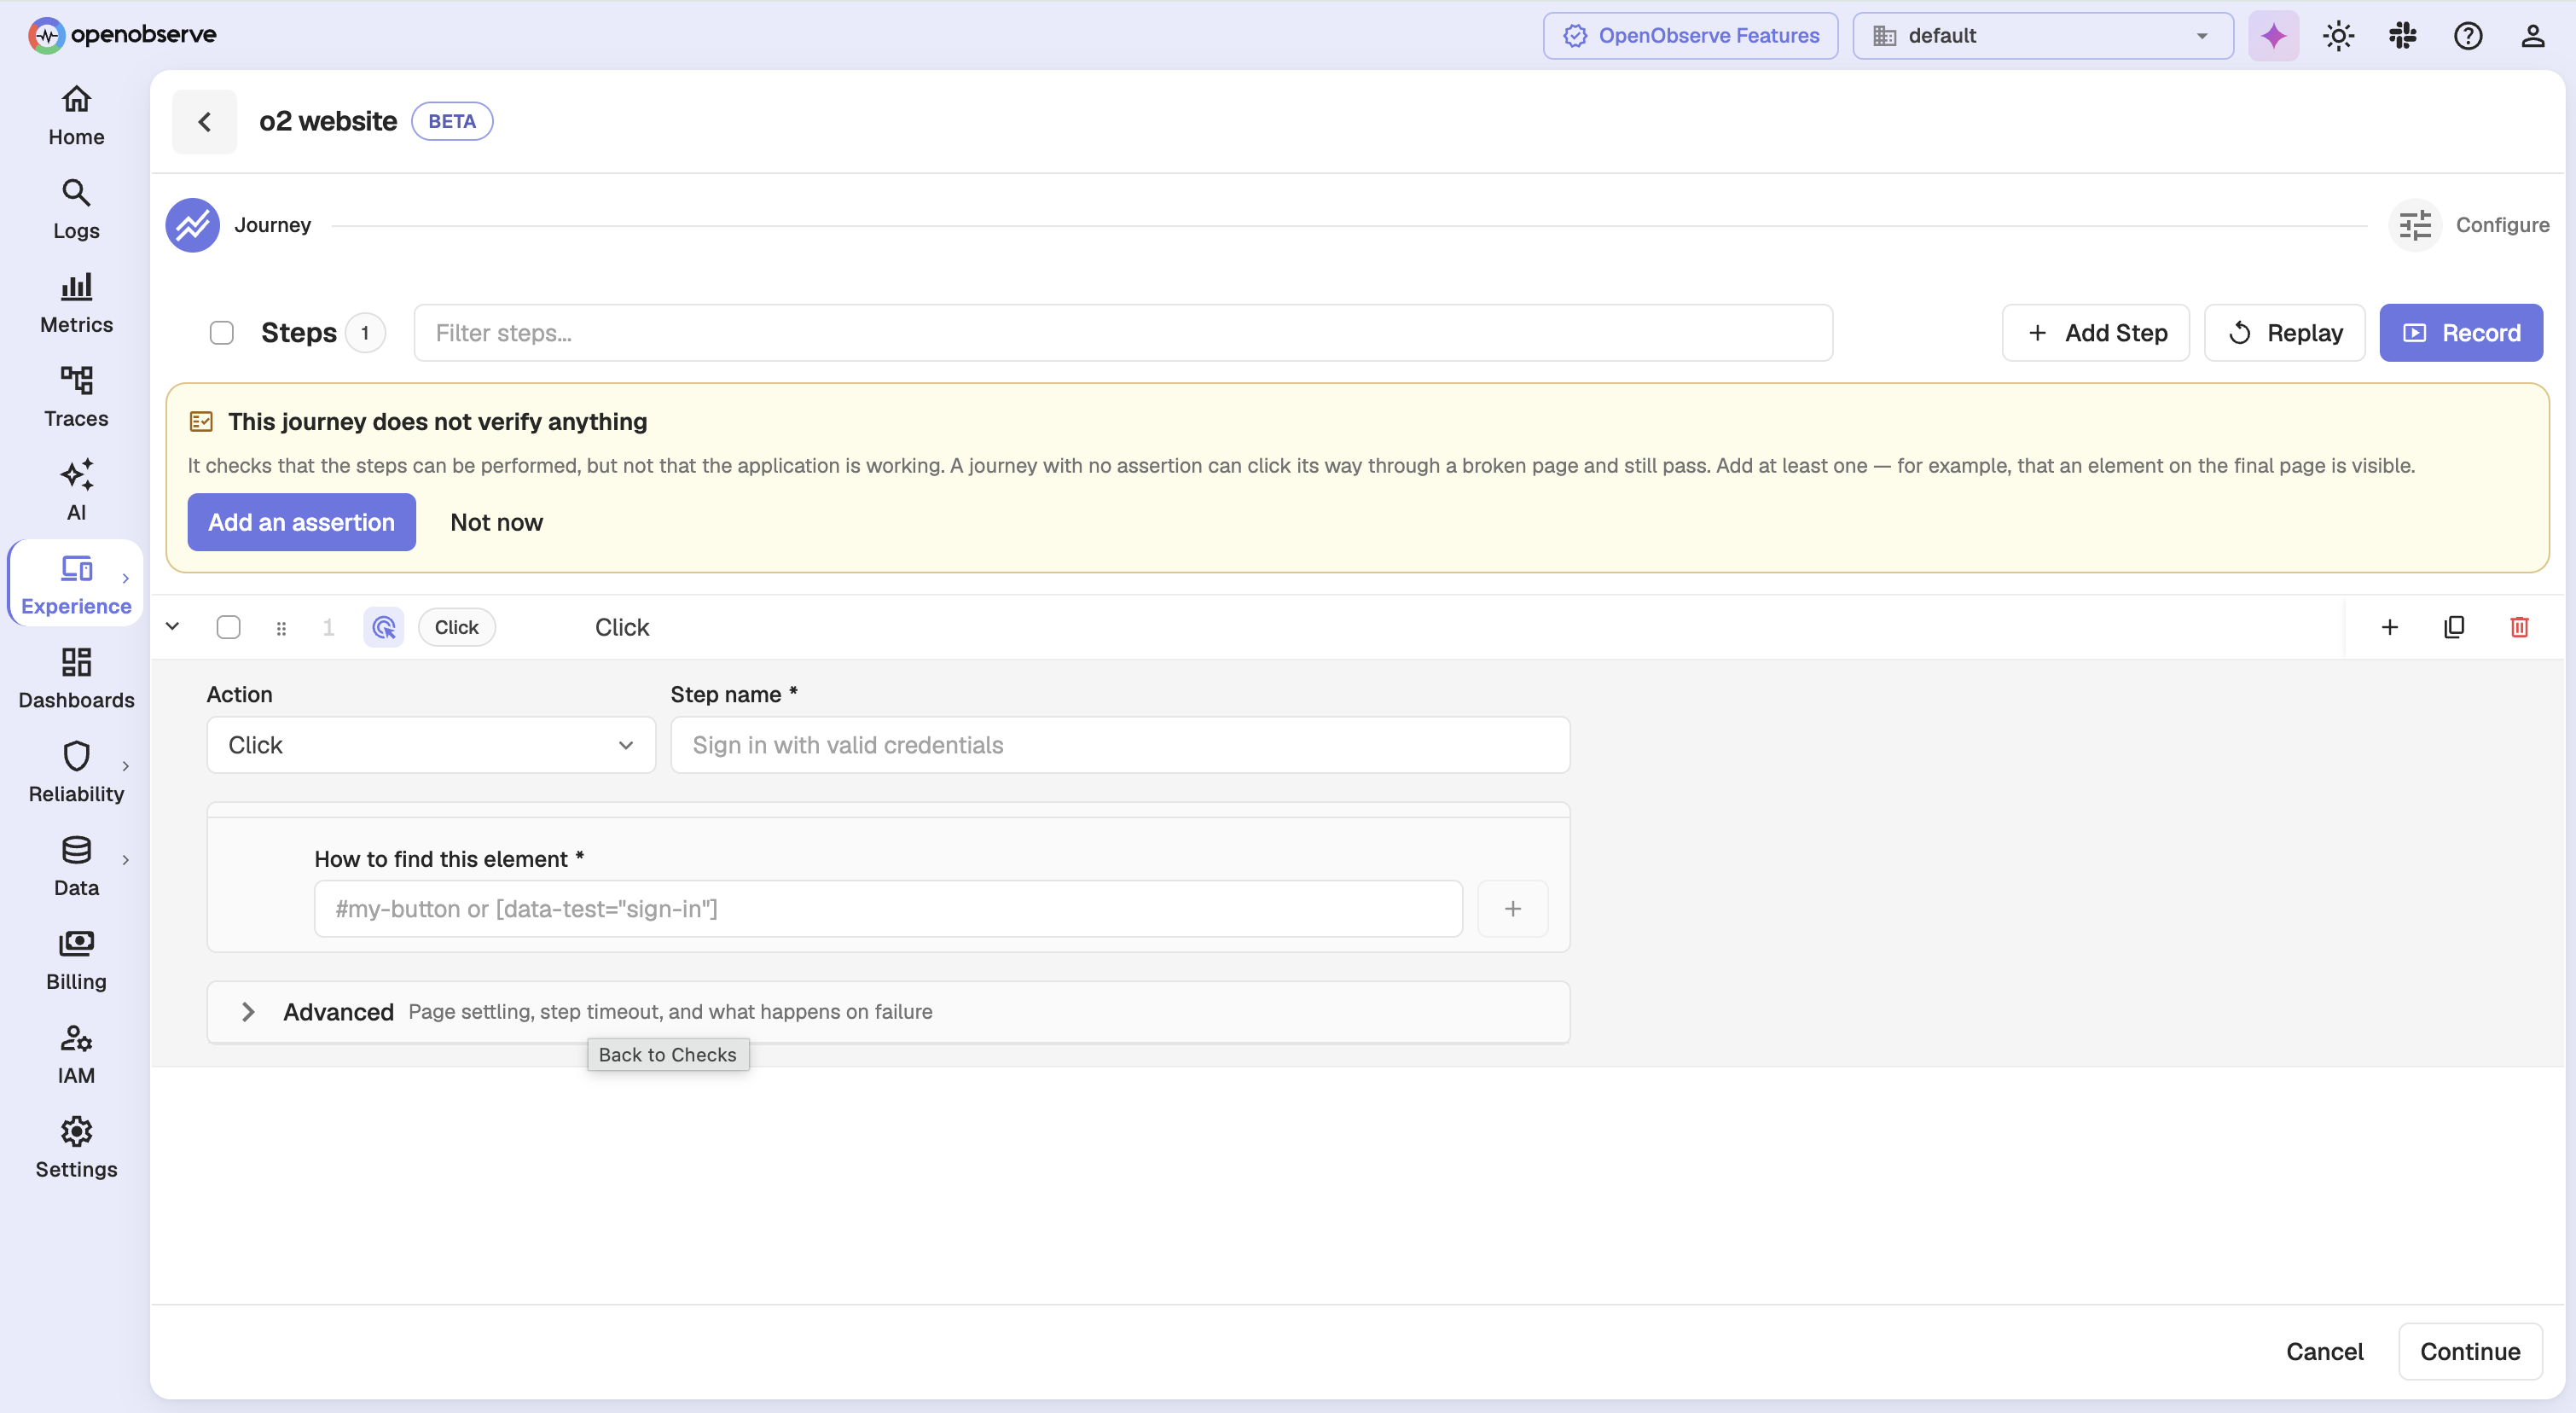The height and width of the screenshot is (1413, 2576).
Task: Open the Action dropdown showing Click
Action: (431, 745)
